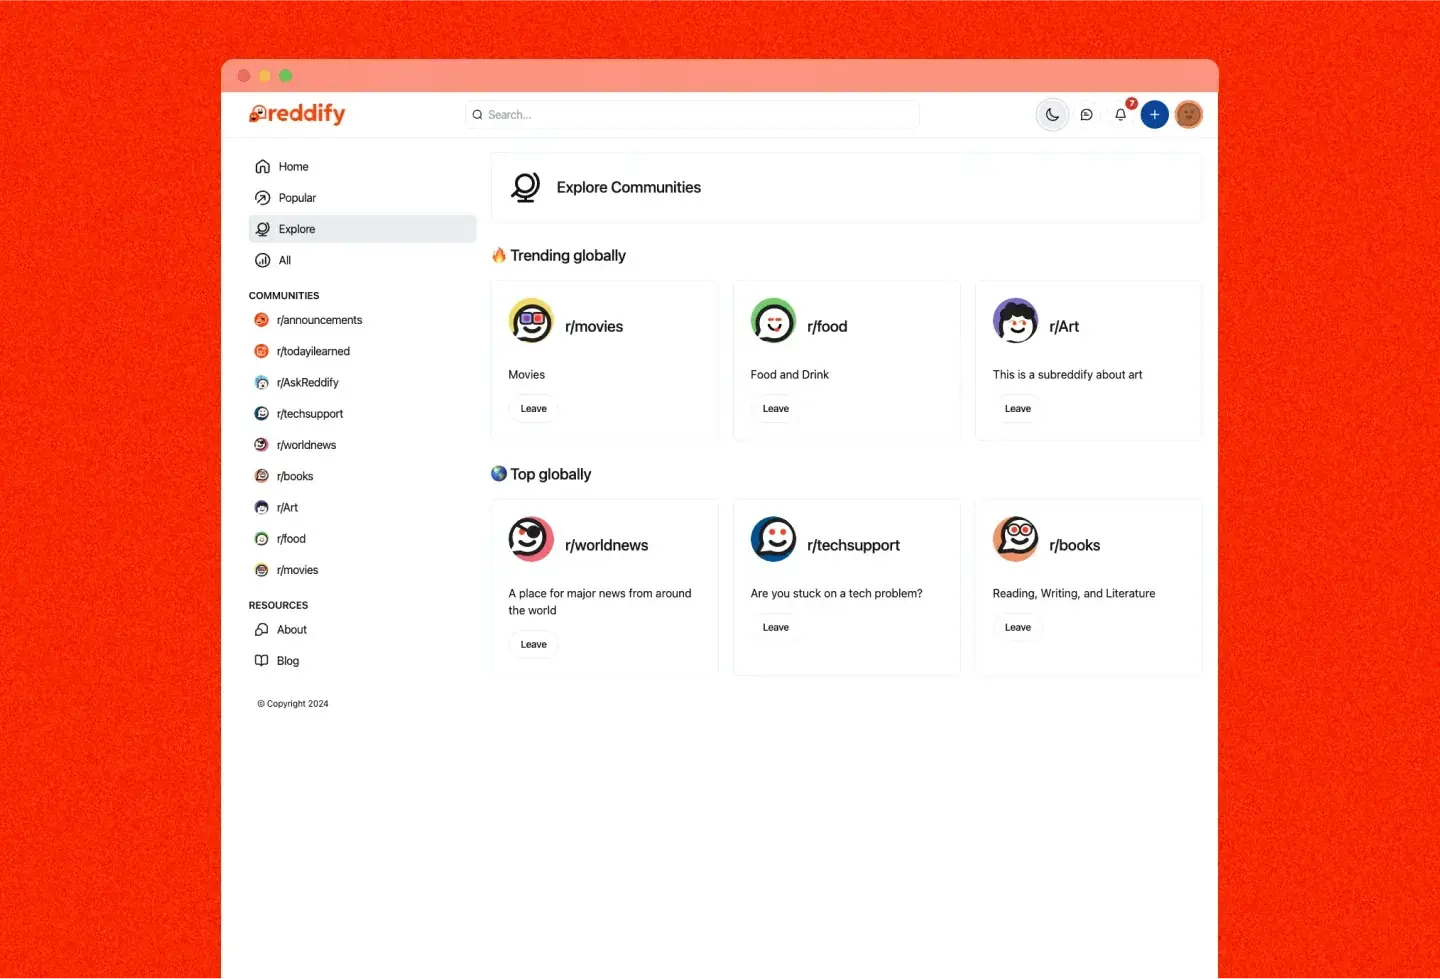1440x979 pixels.
Task: Go to Home in the sidebar
Action: click(x=362, y=167)
